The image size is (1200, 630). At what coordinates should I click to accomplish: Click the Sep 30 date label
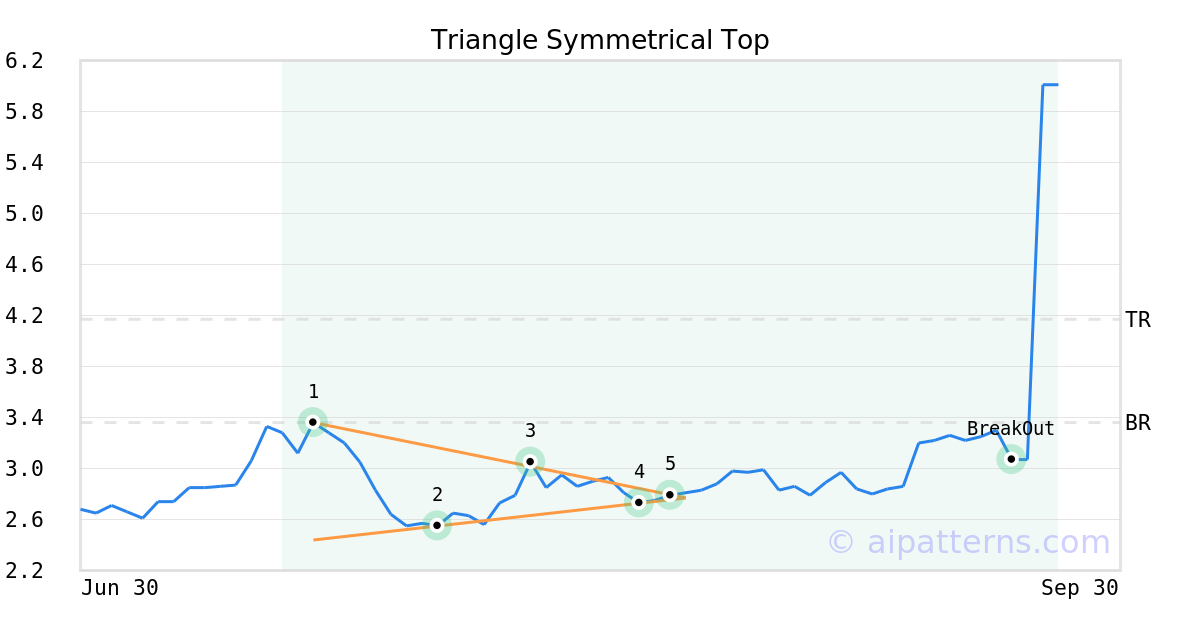(1079, 588)
